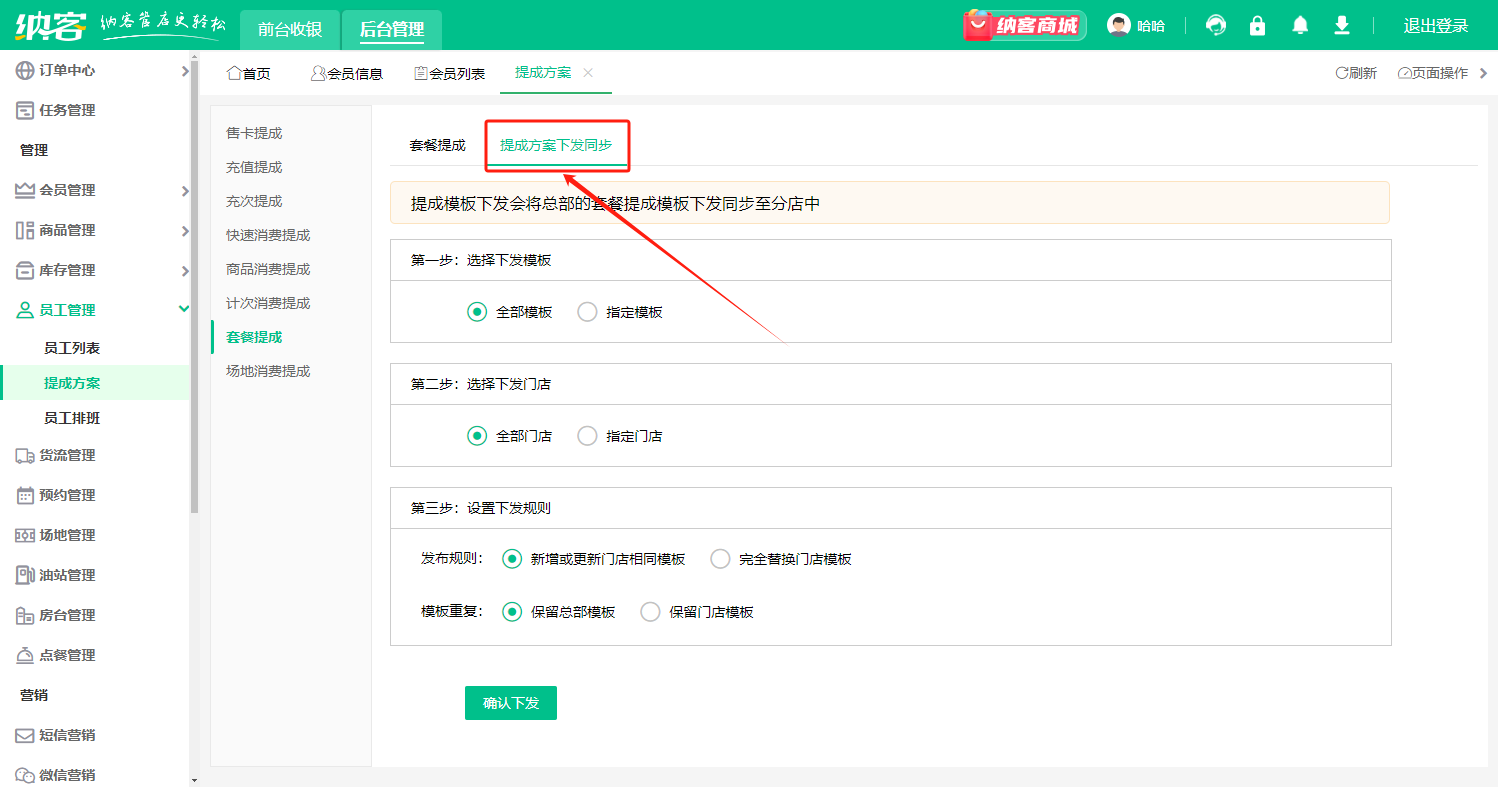Screen dimensions: 1498x787
Task: Click the user avatar icon
Action: [x=1118, y=26]
